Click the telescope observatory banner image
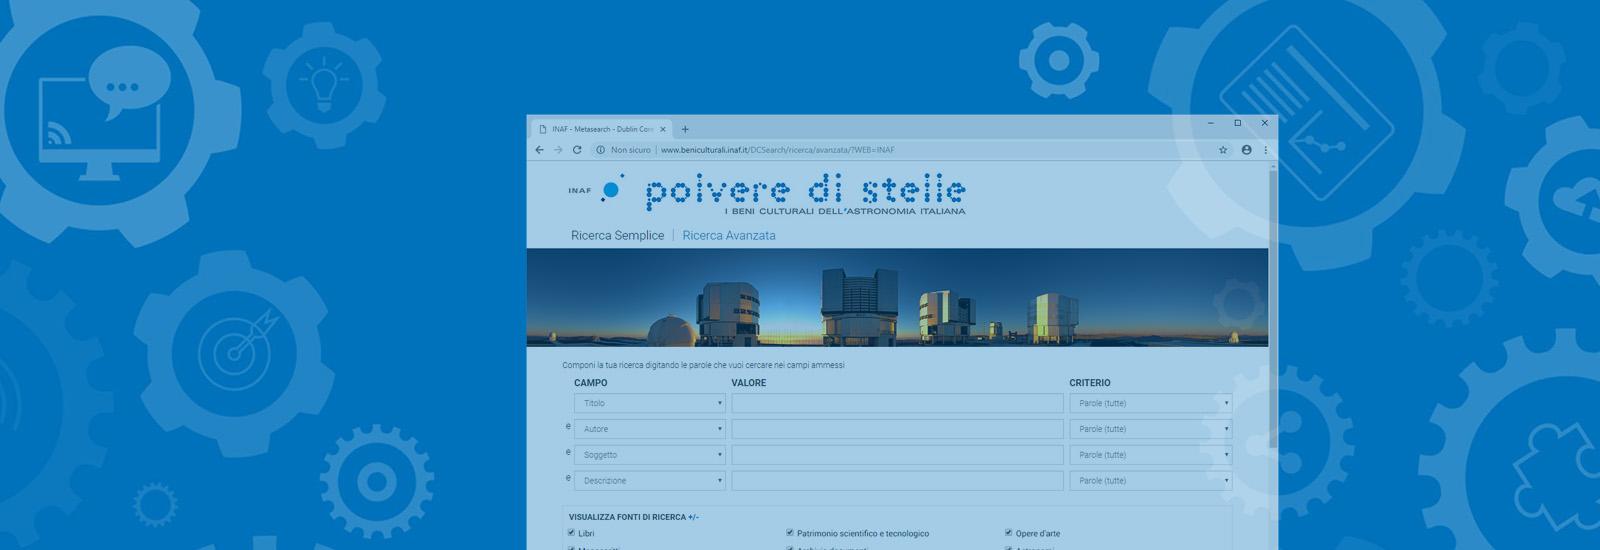The height and width of the screenshot is (550, 1600). pyautogui.click(x=897, y=297)
